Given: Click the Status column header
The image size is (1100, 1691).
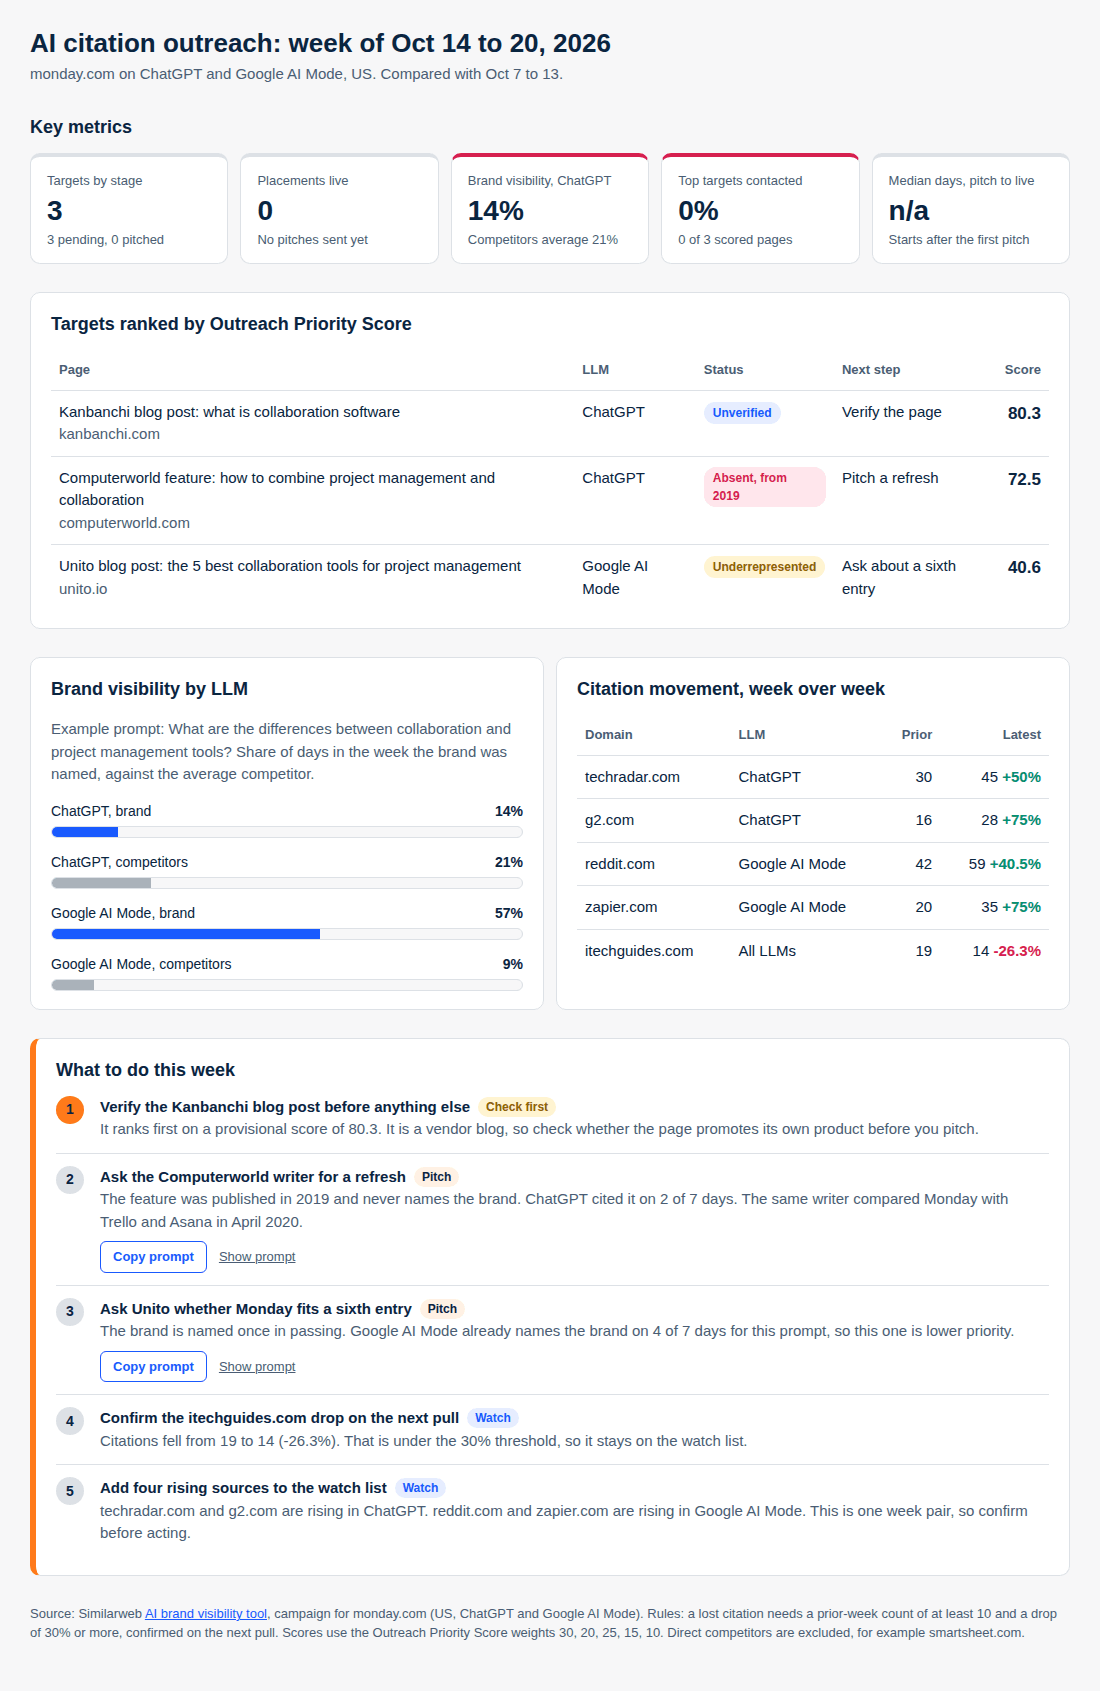Looking at the screenshot, I should pyautogui.click(x=723, y=370).
